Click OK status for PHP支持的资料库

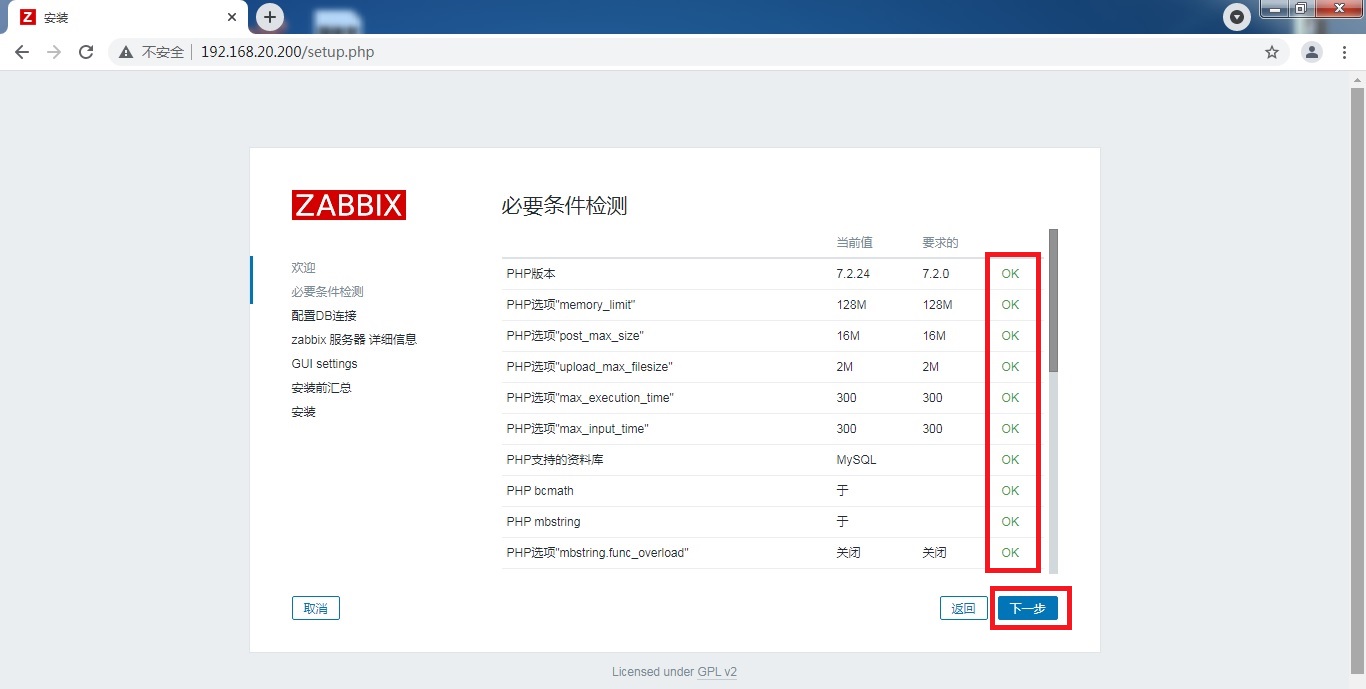(x=1010, y=460)
